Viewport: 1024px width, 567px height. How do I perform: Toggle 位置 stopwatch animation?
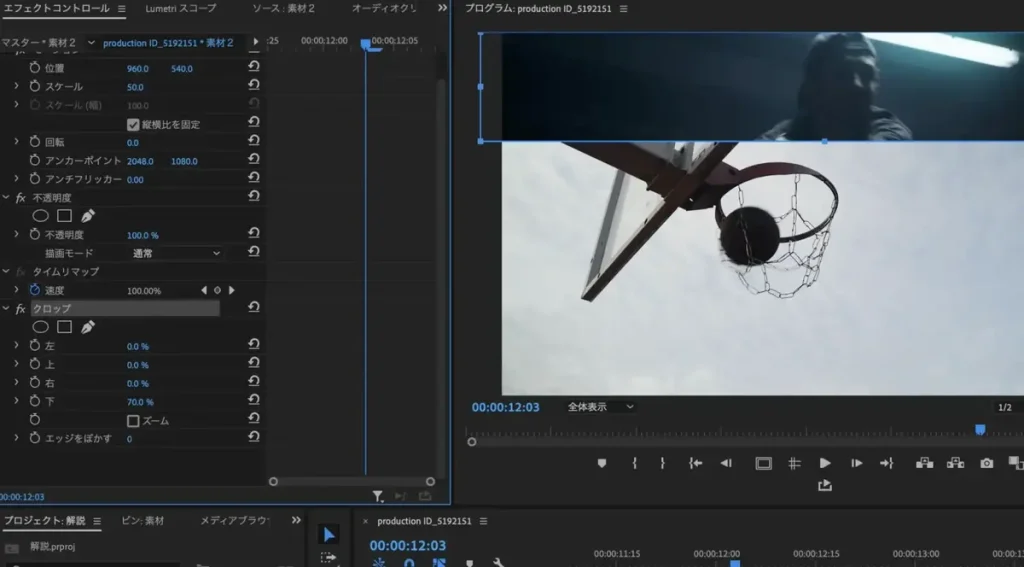coord(35,67)
